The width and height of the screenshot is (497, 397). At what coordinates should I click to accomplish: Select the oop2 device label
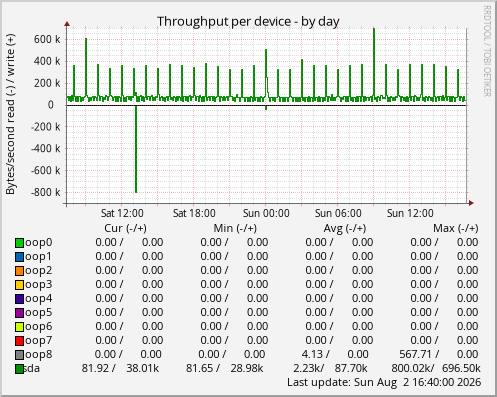point(39,271)
